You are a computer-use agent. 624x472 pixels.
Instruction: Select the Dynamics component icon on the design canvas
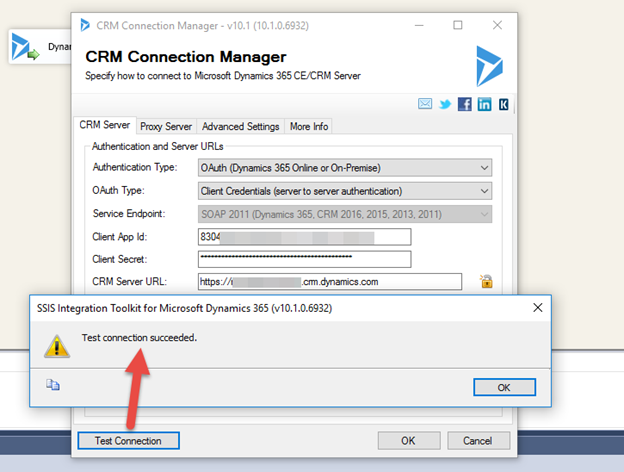coord(25,47)
